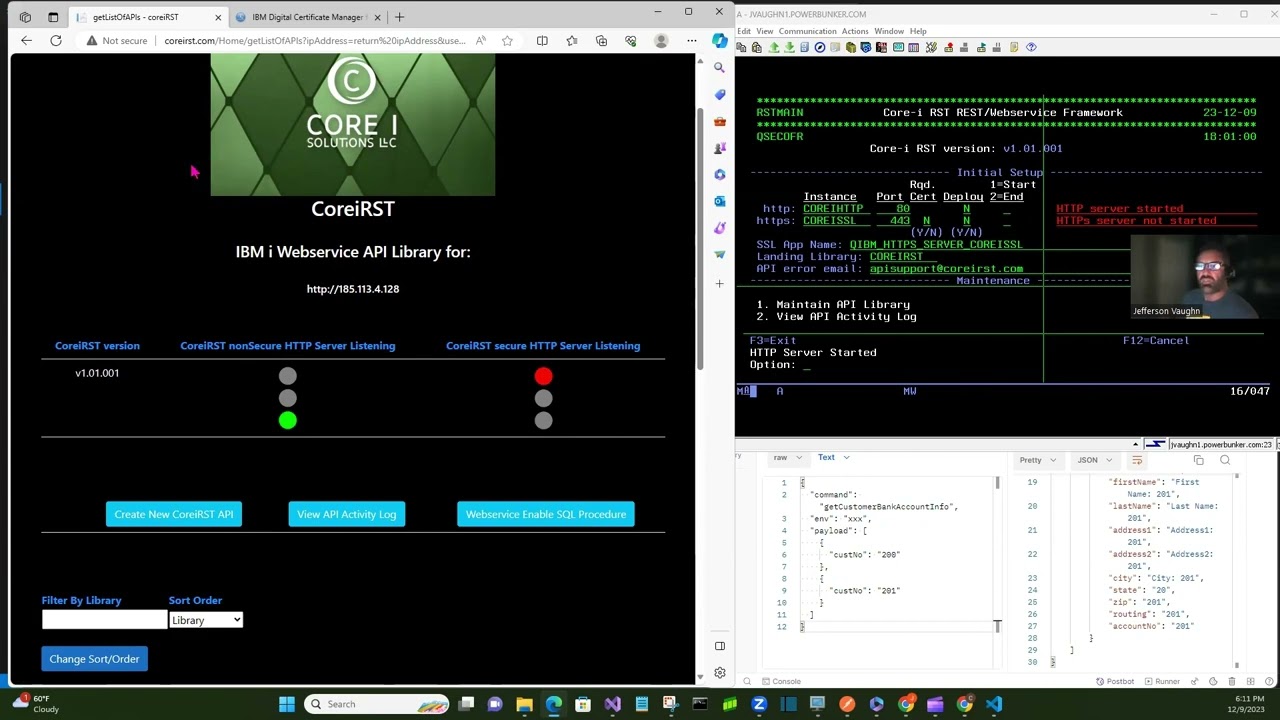Open File Explorer from the taskbar
Viewport: 1280px width, 720px height.
[x=524, y=704]
